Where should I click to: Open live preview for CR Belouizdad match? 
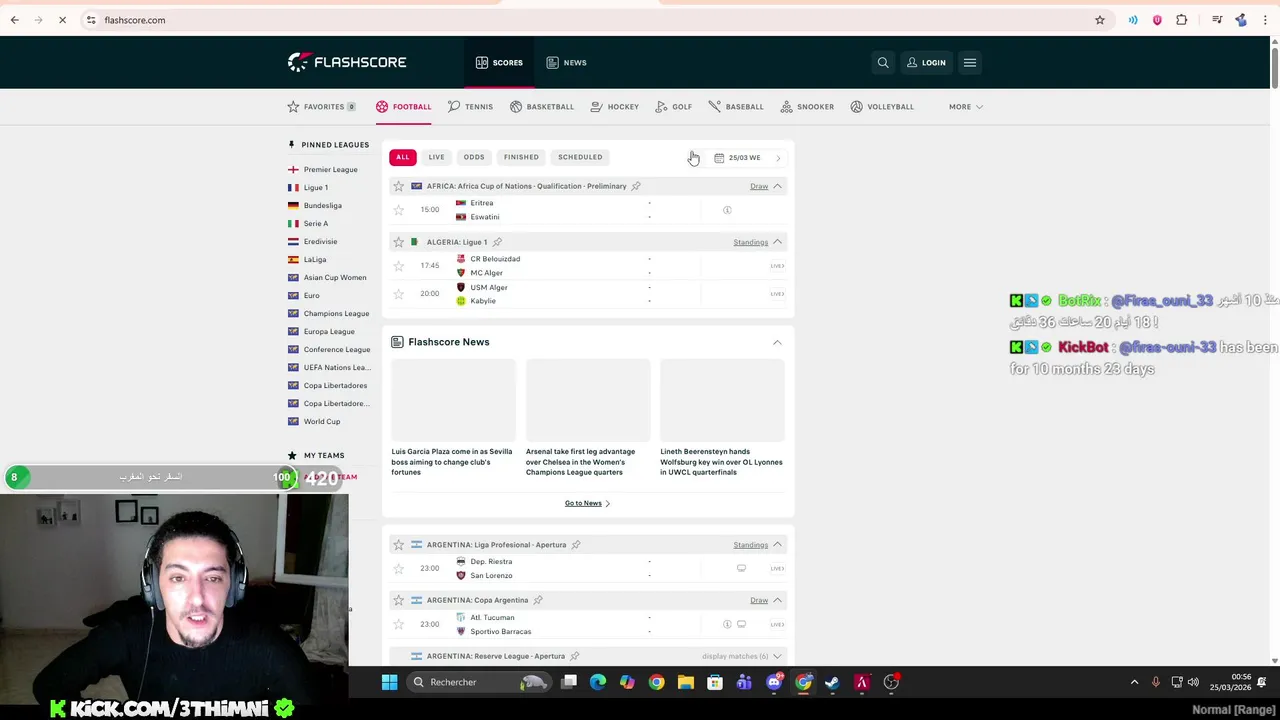(777, 266)
